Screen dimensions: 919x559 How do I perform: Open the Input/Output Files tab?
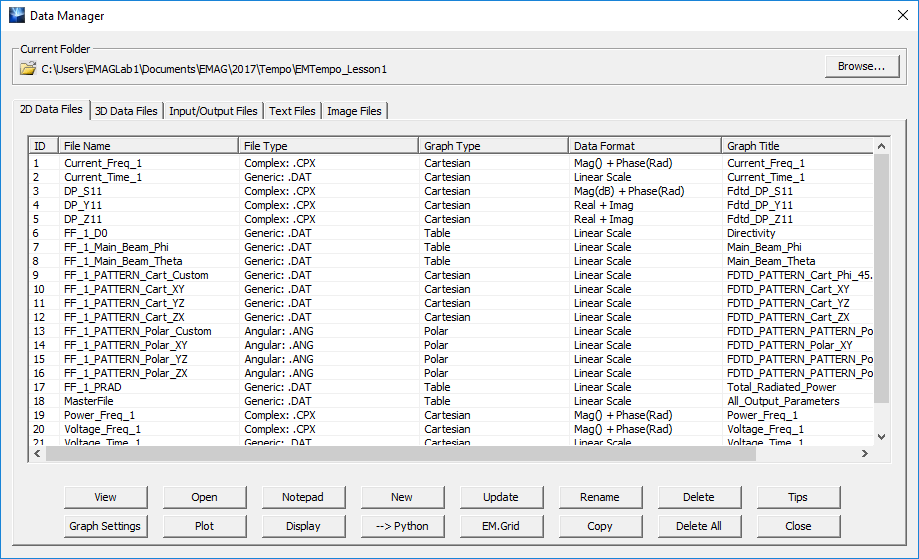[x=213, y=111]
